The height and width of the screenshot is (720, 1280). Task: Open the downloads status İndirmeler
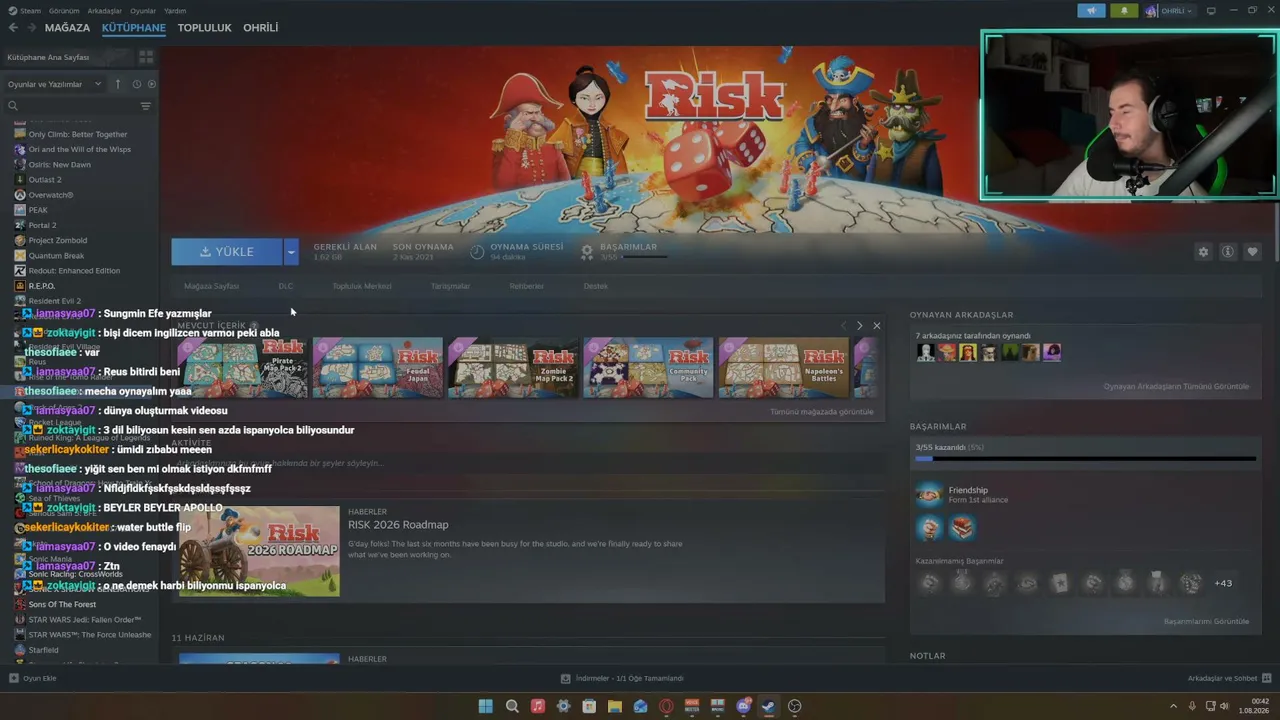(x=621, y=678)
